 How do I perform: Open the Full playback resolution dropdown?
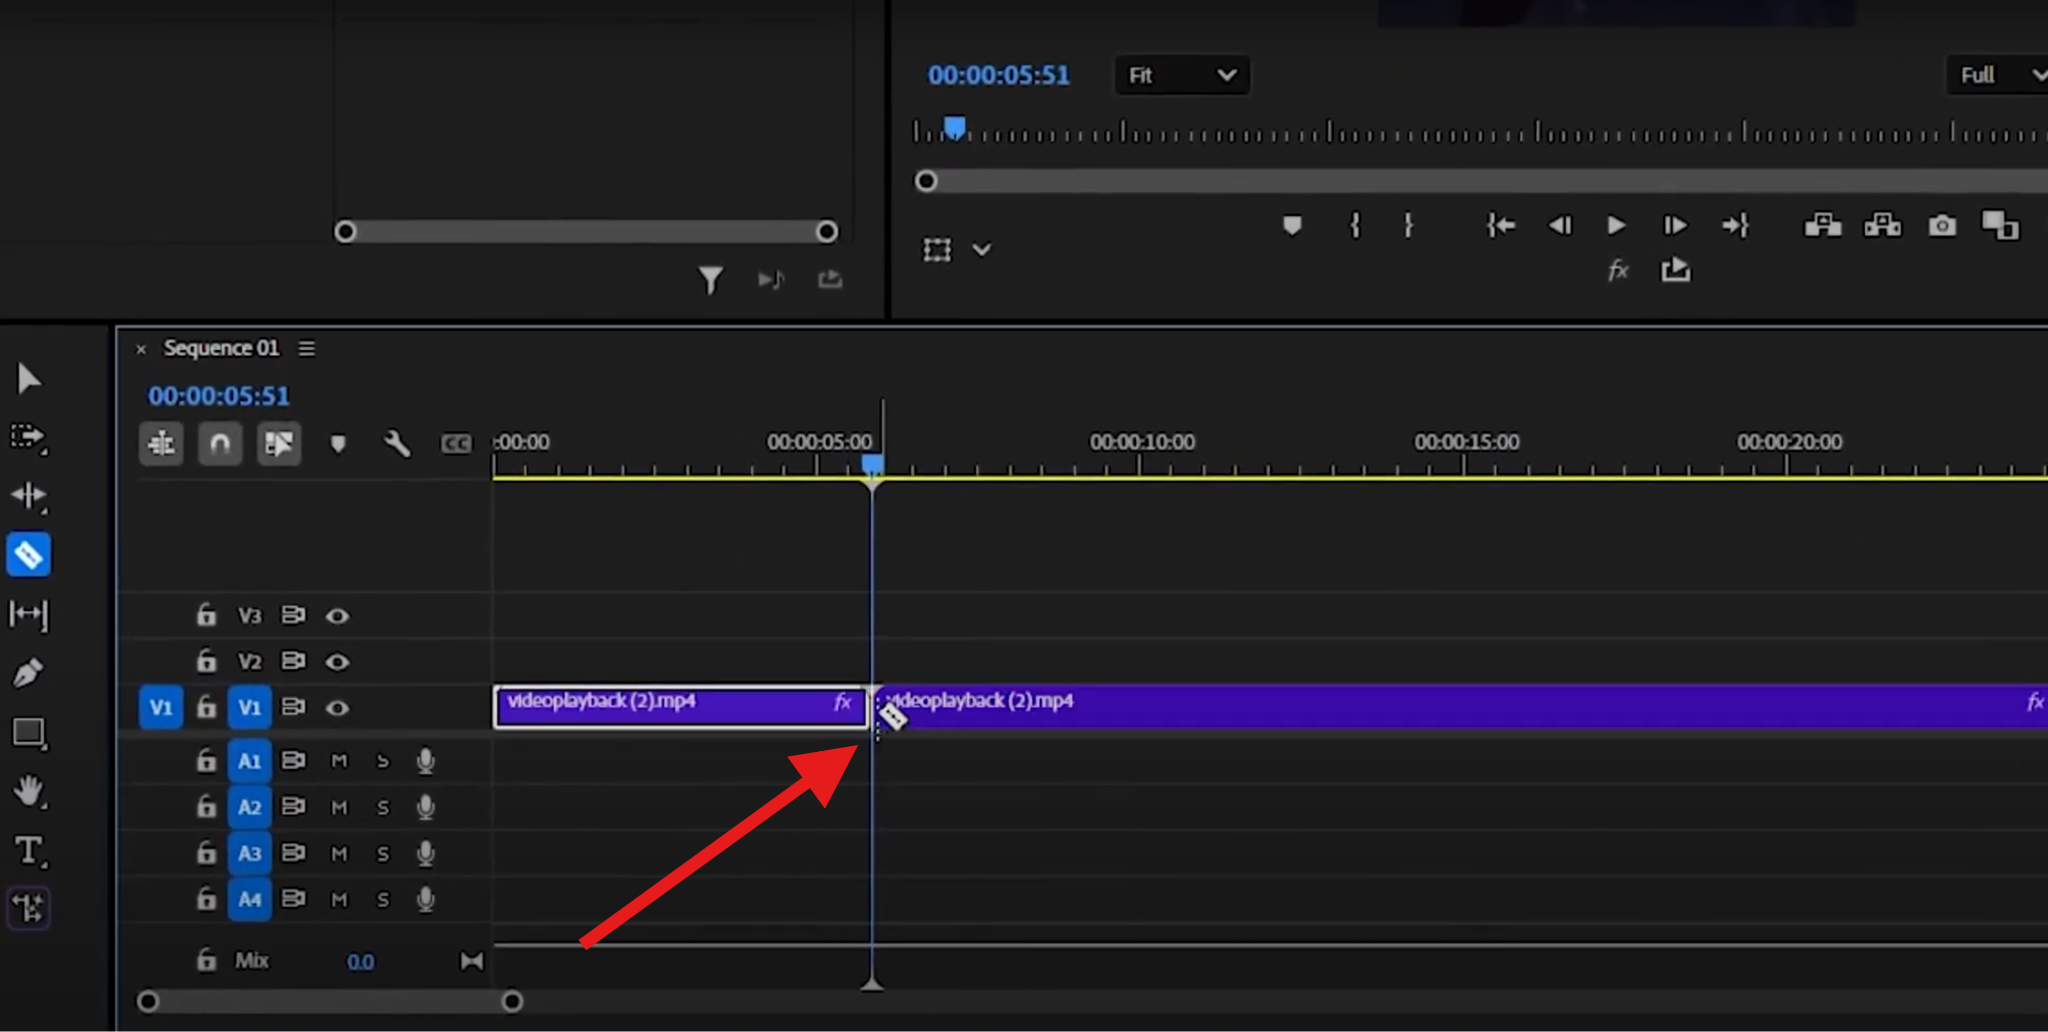(1996, 75)
